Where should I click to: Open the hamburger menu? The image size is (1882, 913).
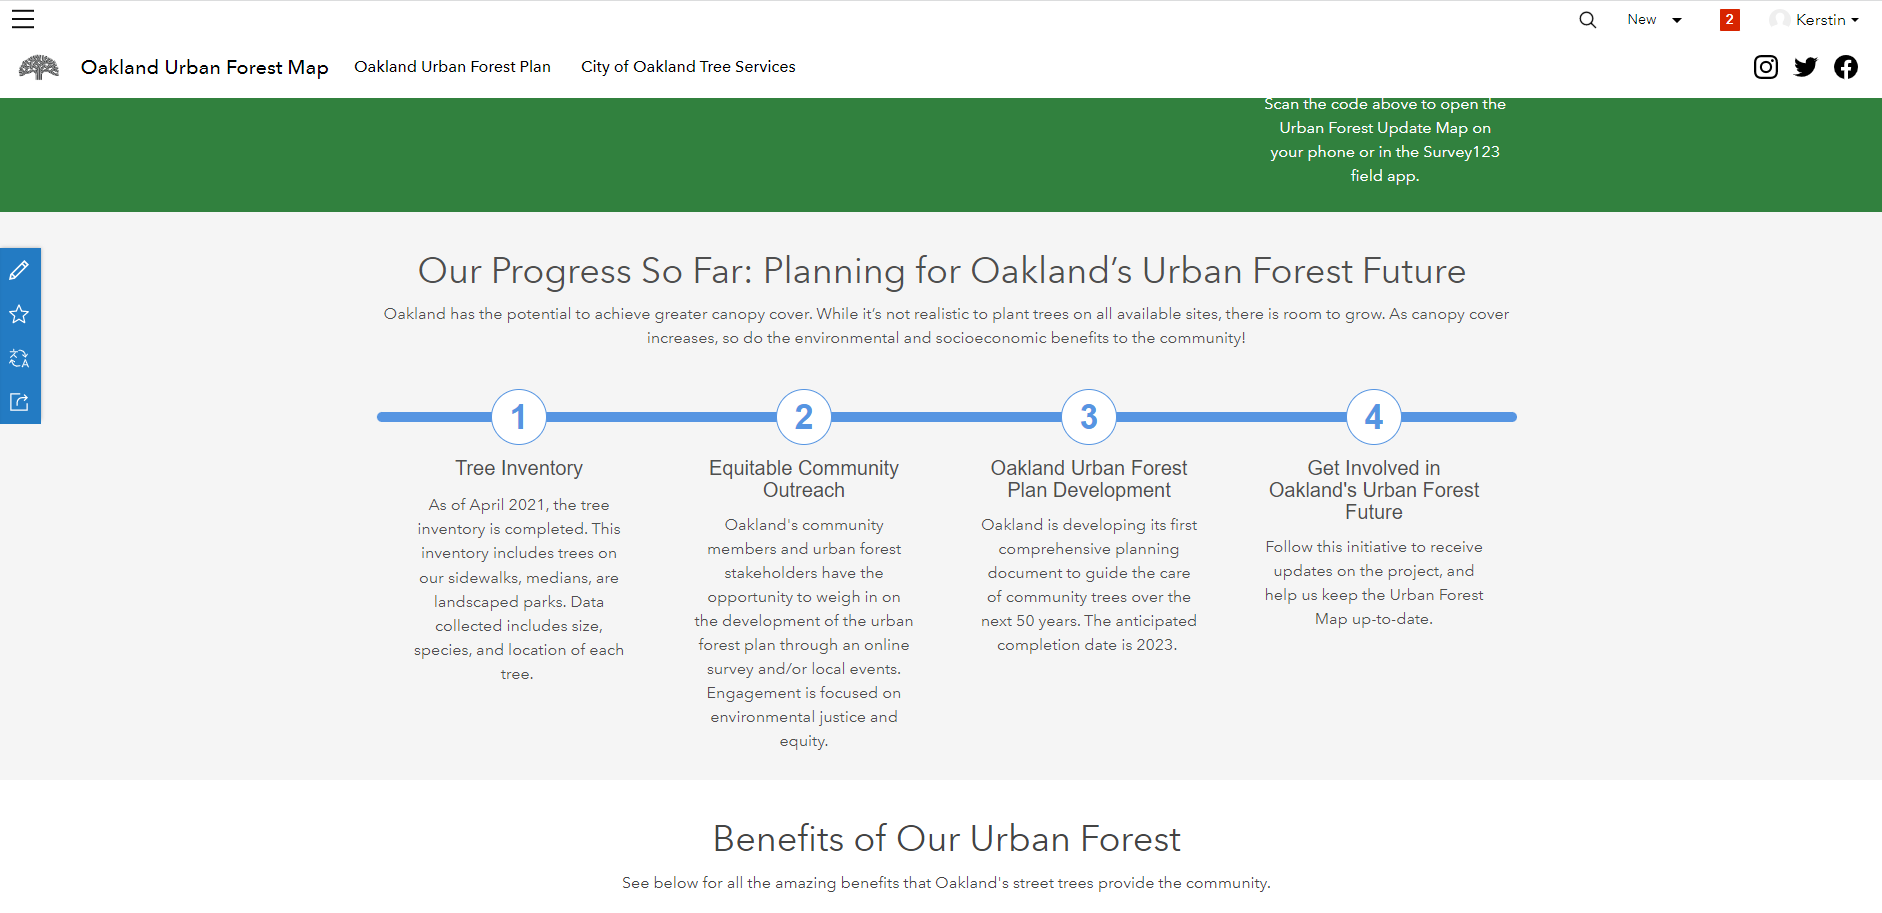(23, 19)
